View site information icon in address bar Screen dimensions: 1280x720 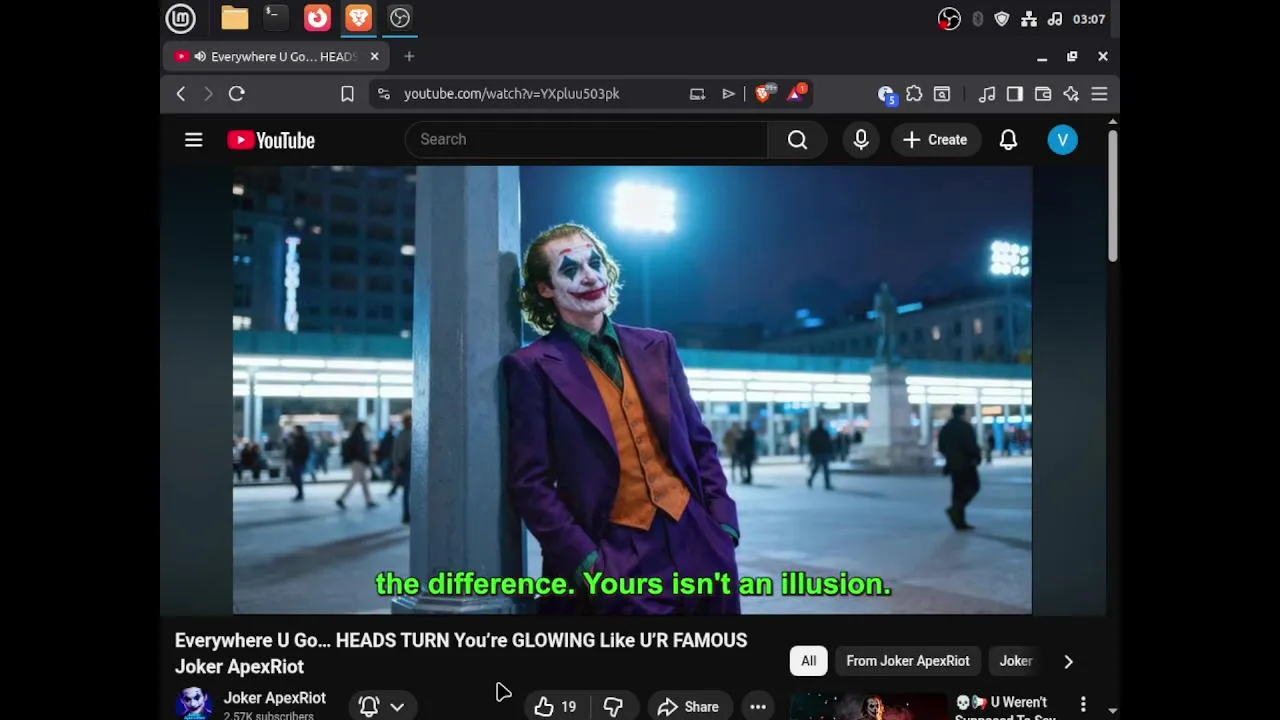point(383,93)
